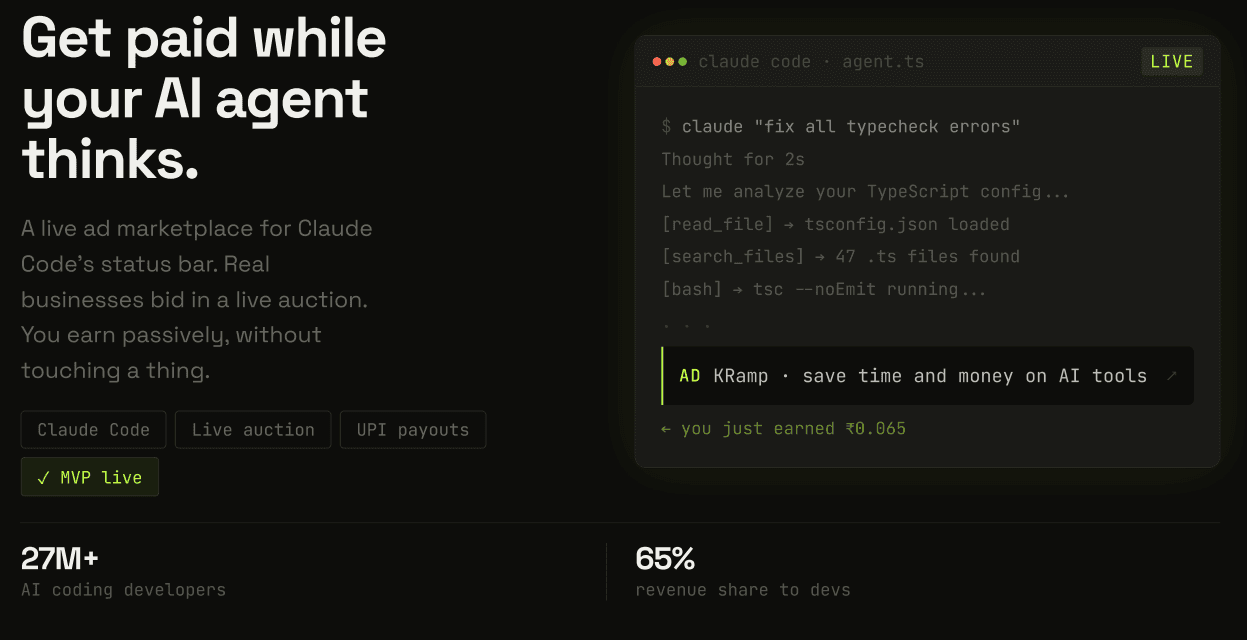1247x640 pixels.
Task: Open the KRamp ad banner text
Action: point(930,376)
